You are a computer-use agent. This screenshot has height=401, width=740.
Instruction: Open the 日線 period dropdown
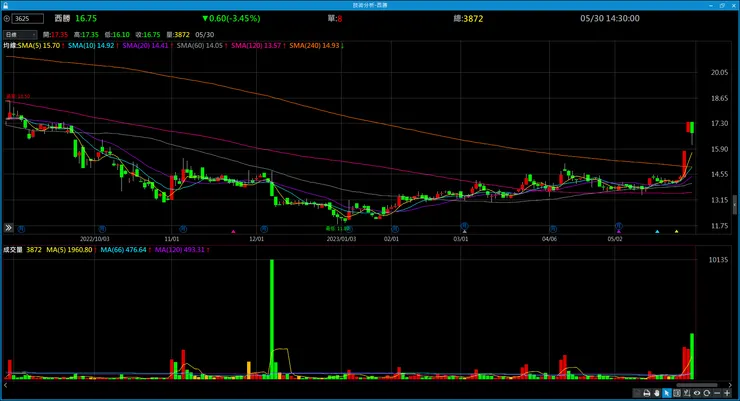pos(20,34)
